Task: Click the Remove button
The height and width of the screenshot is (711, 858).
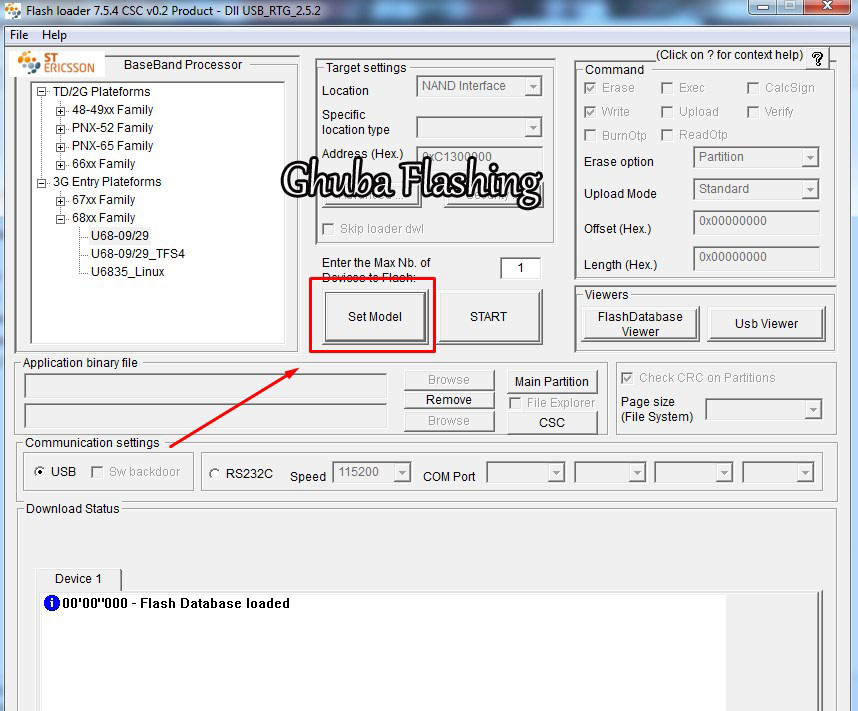Action: click(449, 400)
